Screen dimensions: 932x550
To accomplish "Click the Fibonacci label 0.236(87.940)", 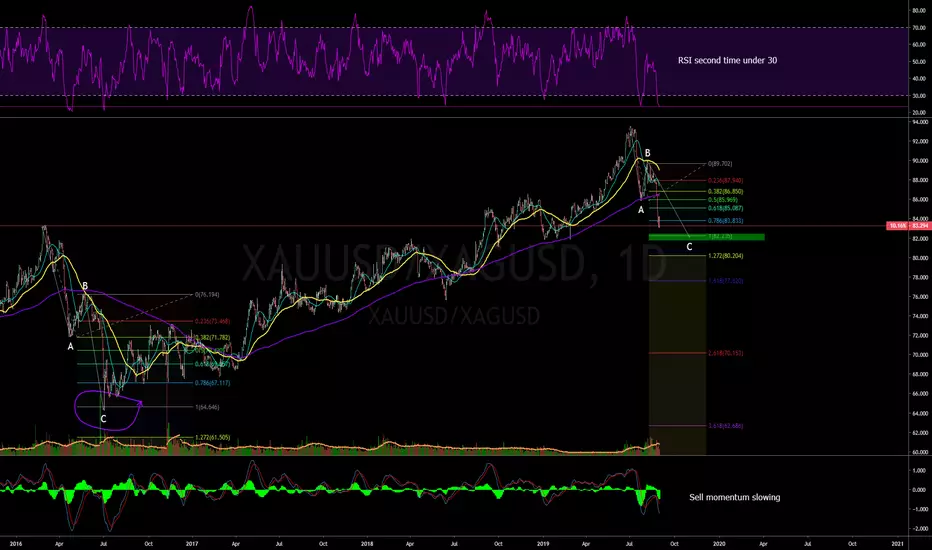I will pos(725,180).
